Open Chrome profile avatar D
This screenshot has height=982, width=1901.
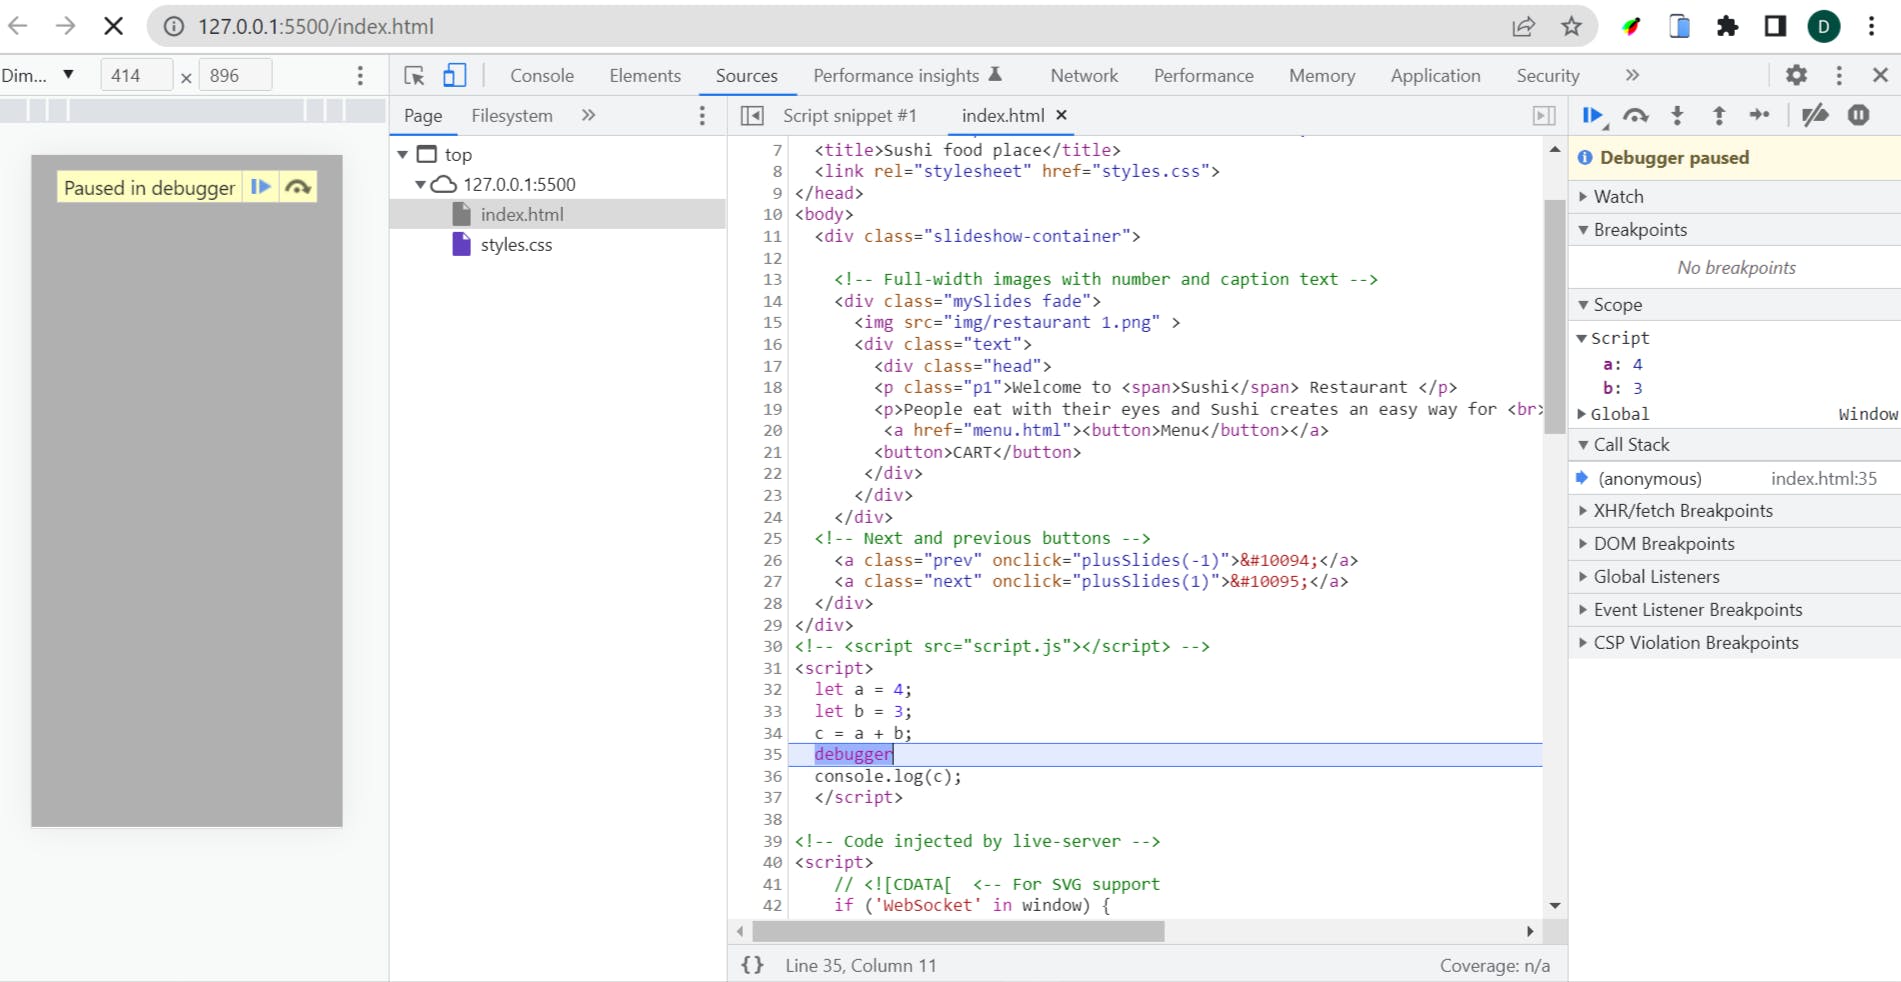(1823, 26)
